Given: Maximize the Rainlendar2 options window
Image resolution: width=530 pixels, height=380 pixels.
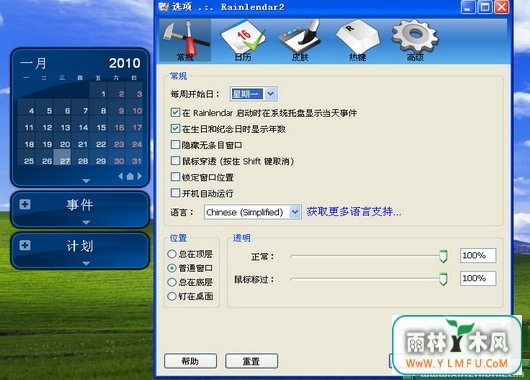Looking at the screenshot, I should click(485, 7).
